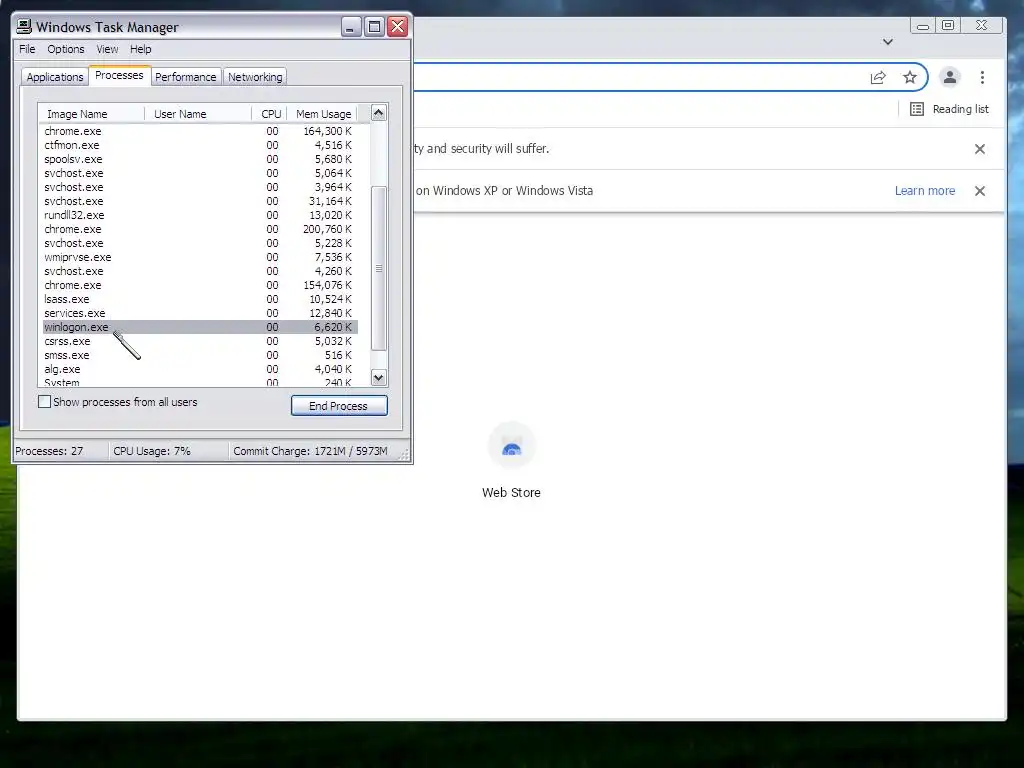Select chrome.exe using 154,076 K

point(199,285)
